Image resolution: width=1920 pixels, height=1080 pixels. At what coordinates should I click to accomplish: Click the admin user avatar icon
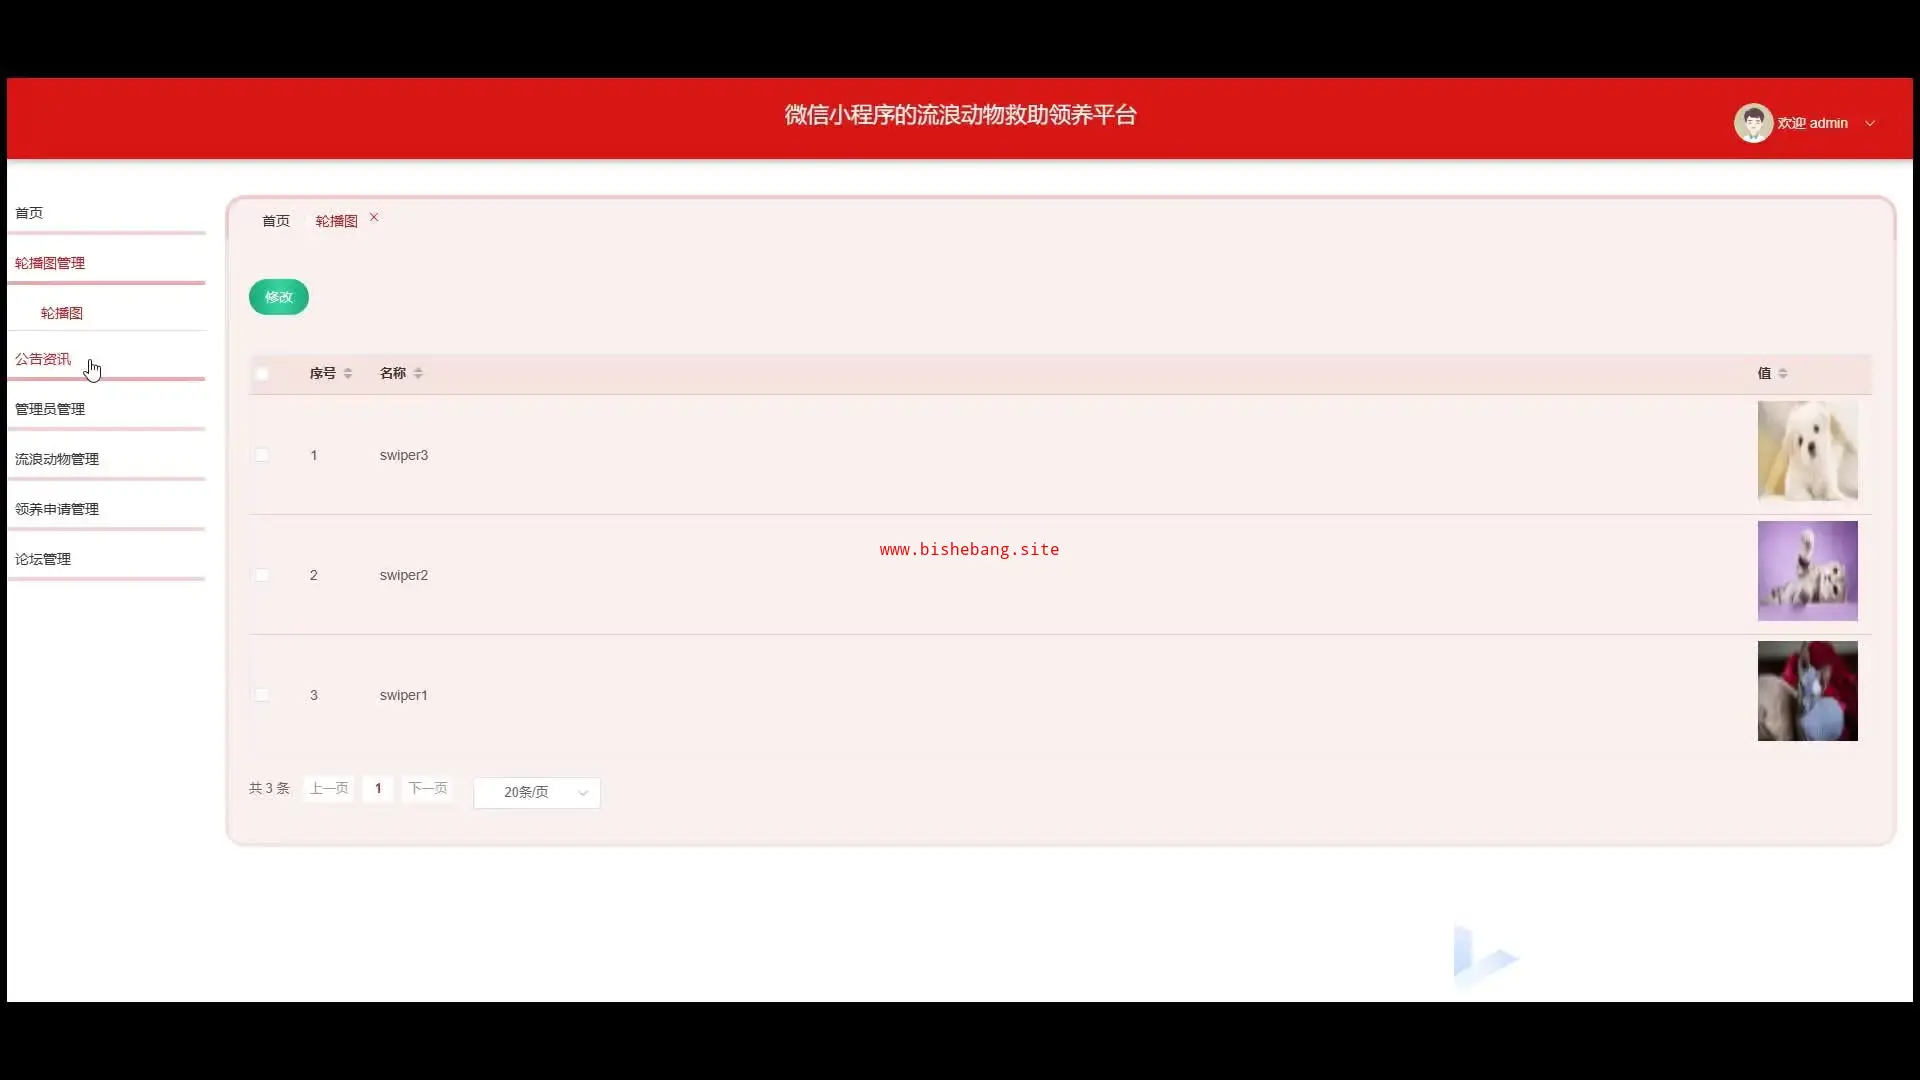(1752, 123)
